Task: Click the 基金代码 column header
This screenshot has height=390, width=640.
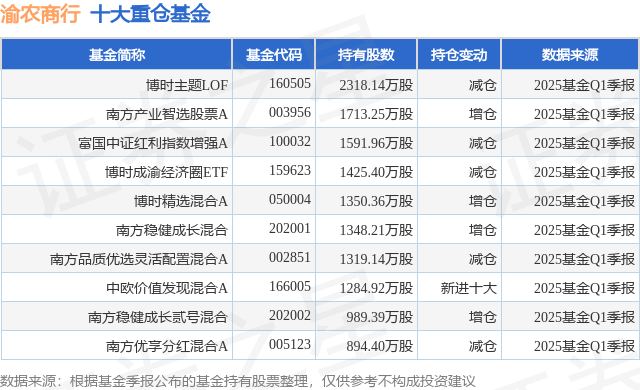Action: coord(274,55)
